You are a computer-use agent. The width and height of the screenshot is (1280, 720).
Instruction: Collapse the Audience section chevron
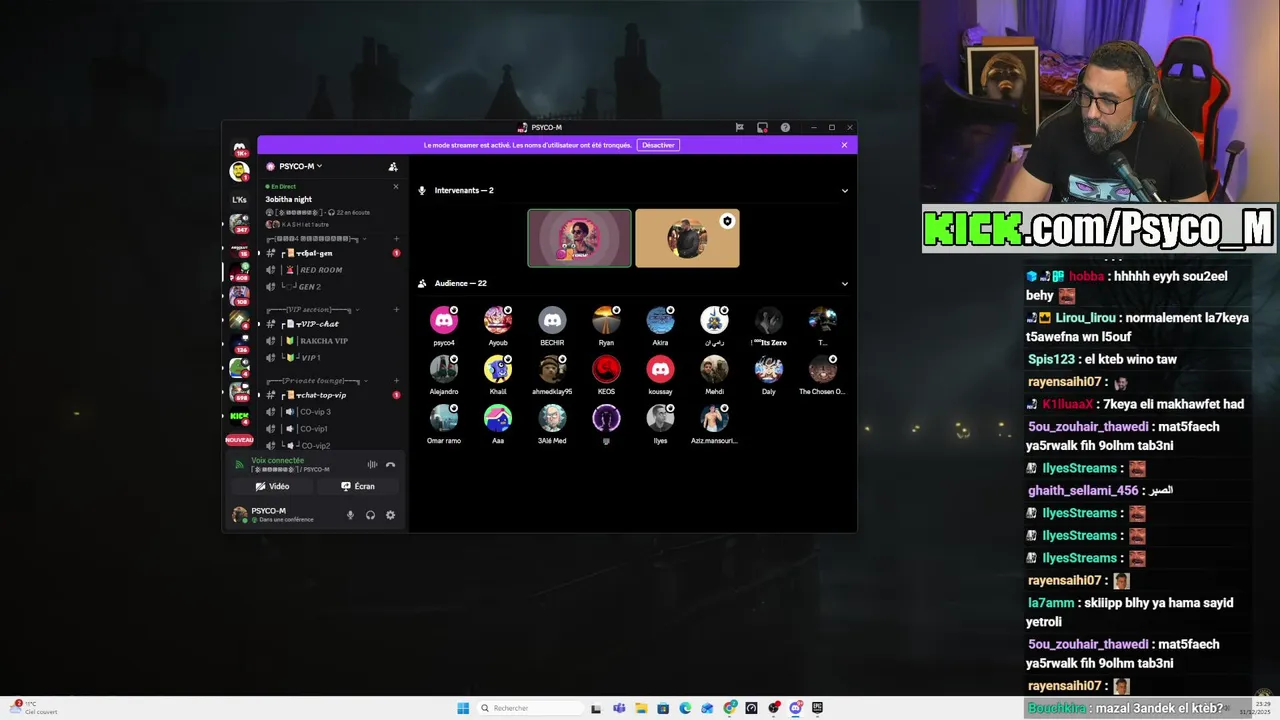[x=844, y=284]
